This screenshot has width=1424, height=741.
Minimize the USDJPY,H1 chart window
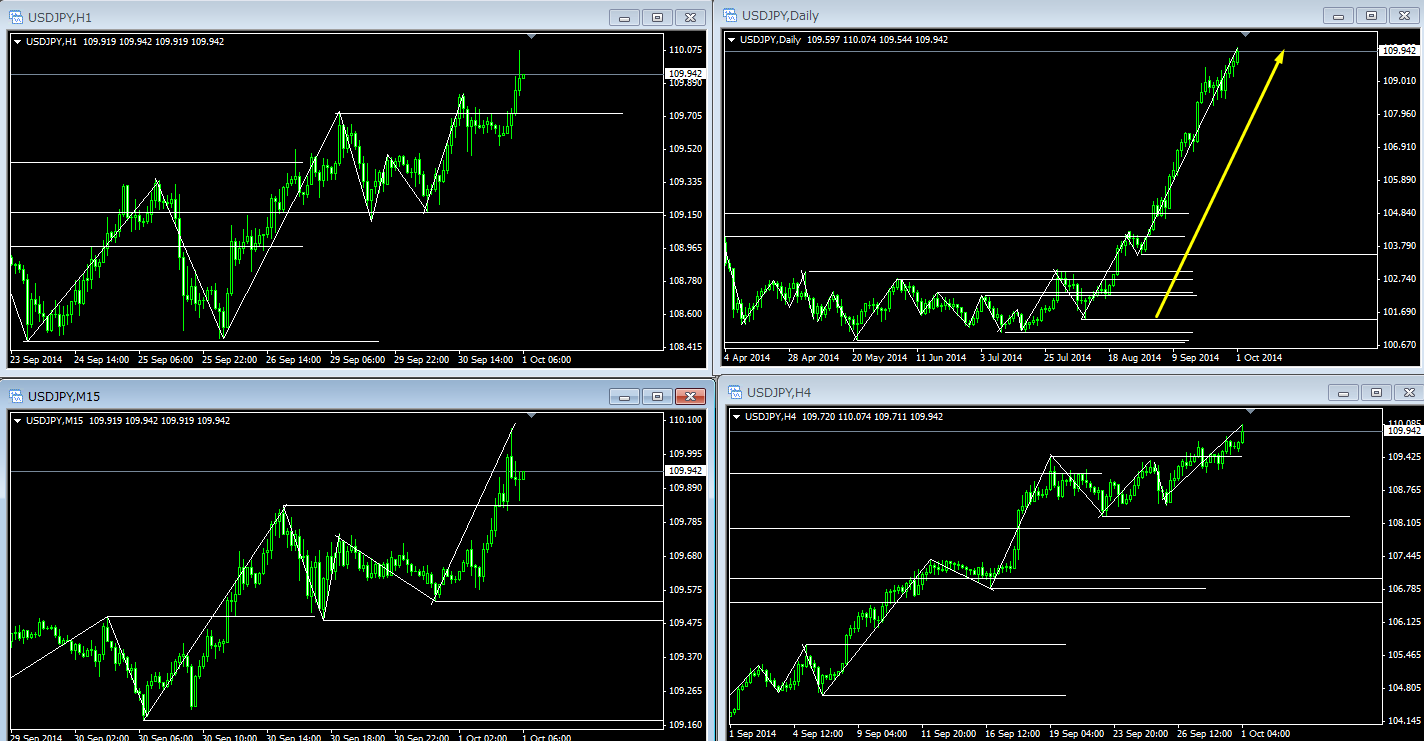[625, 17]
